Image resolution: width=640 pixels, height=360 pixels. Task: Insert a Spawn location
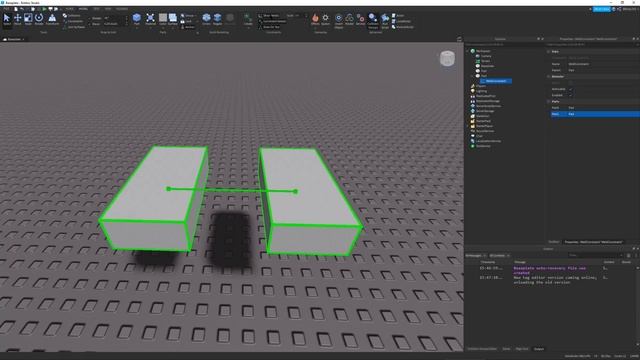pyautogui.click(x=325, y=19)
